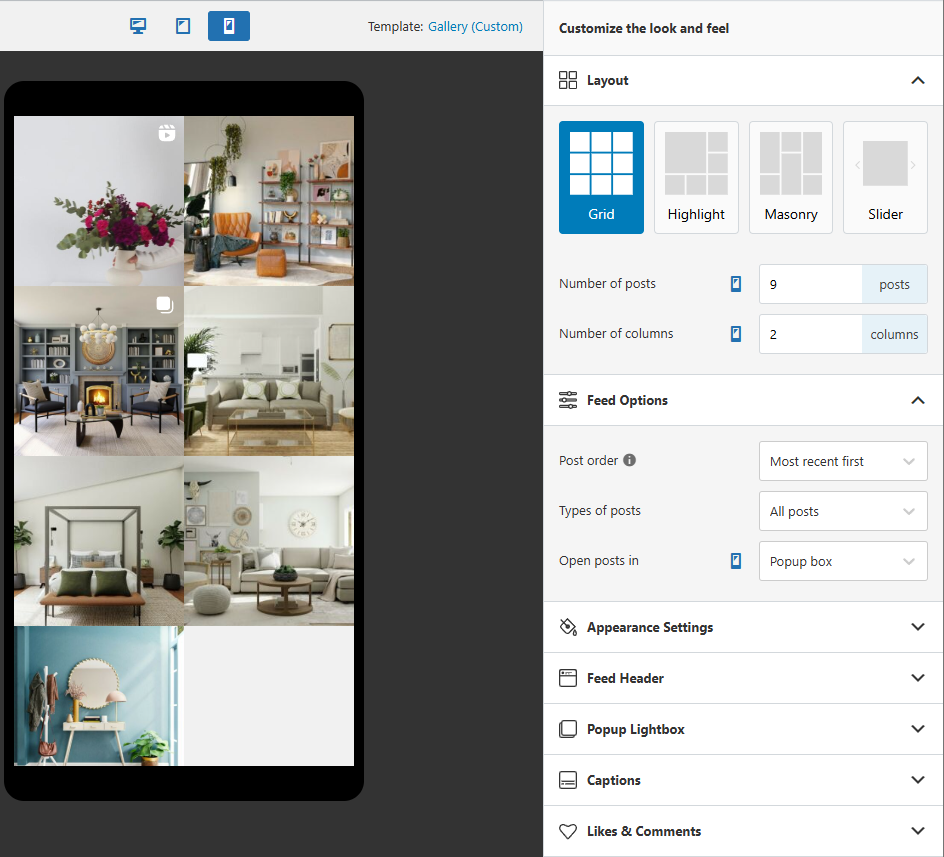944x857 pixels.
Task: Expand the Popup Lightbox section
Action: [x=917, y=729]
